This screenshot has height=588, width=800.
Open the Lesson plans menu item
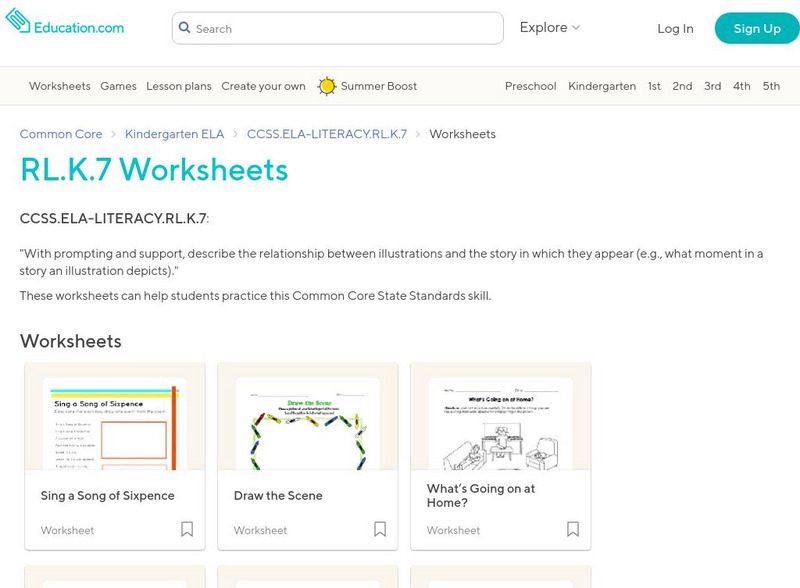(179, 86)
